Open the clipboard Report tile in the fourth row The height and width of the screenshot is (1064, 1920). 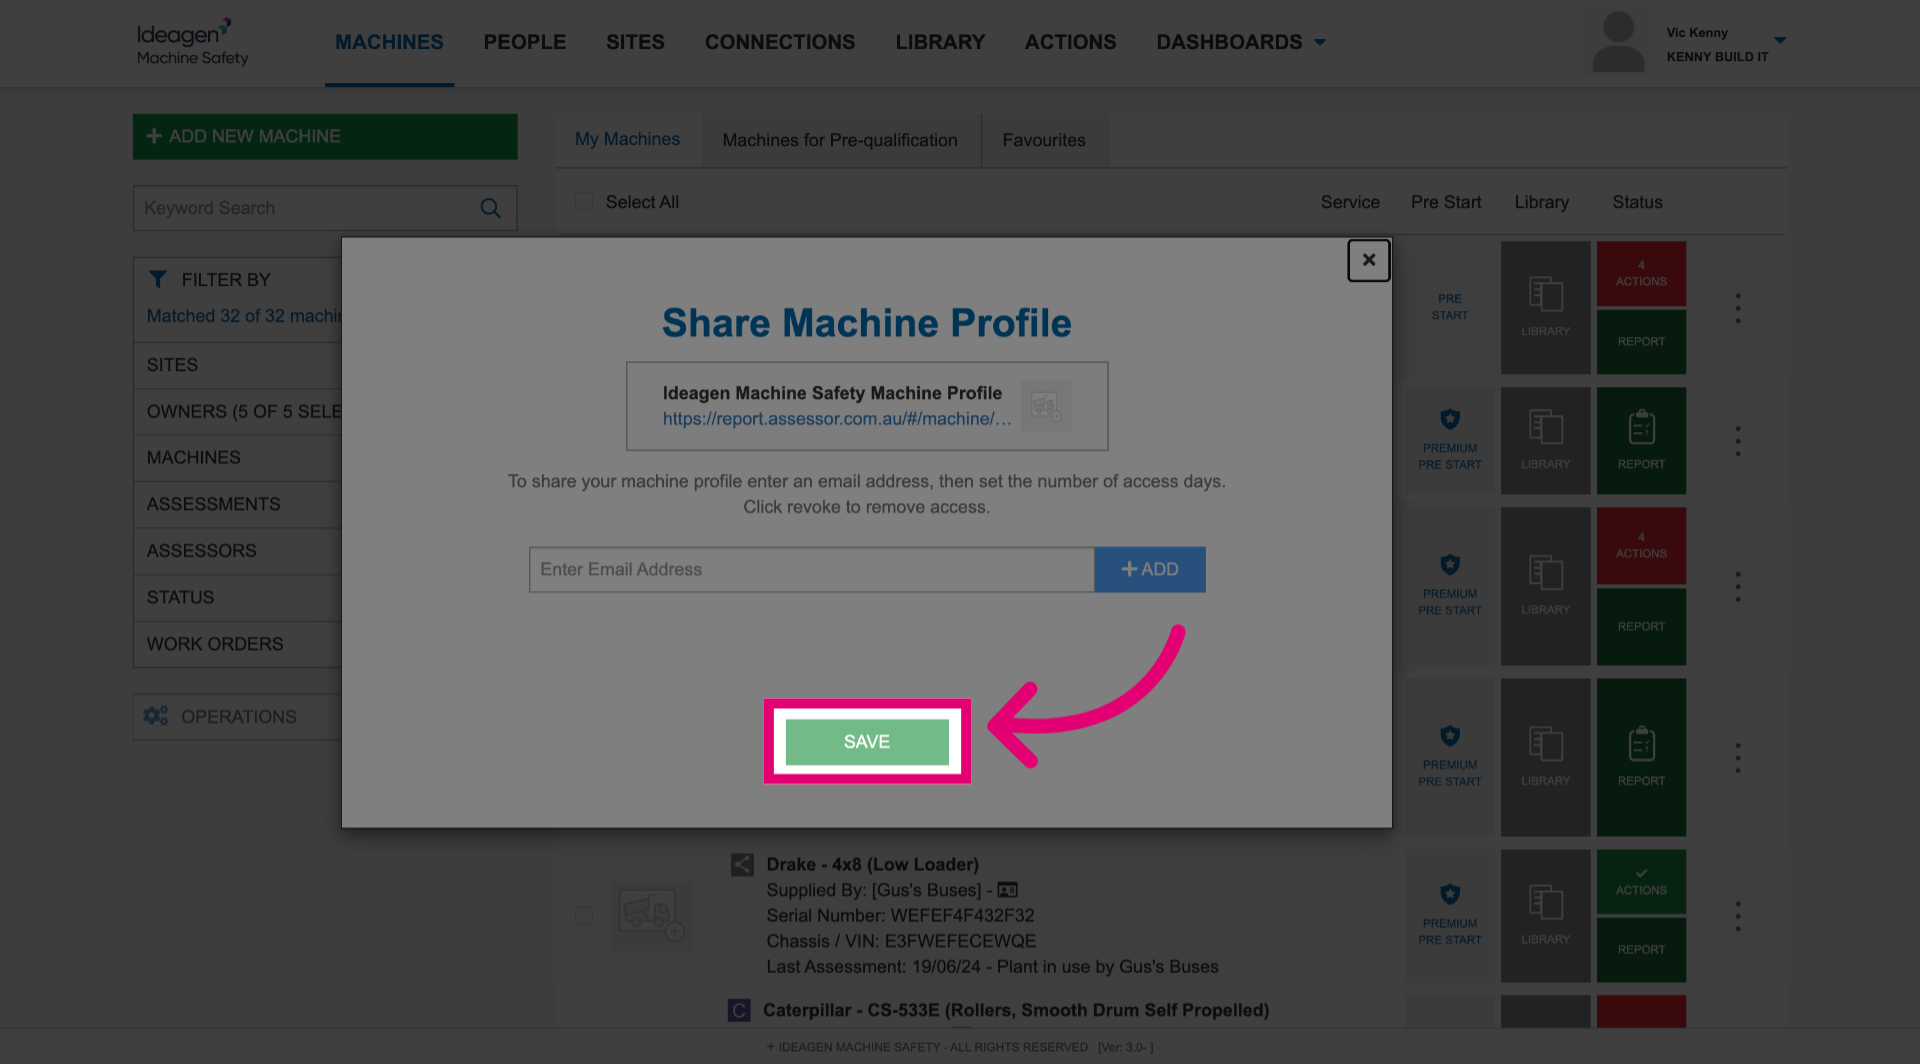point(1641,757)
